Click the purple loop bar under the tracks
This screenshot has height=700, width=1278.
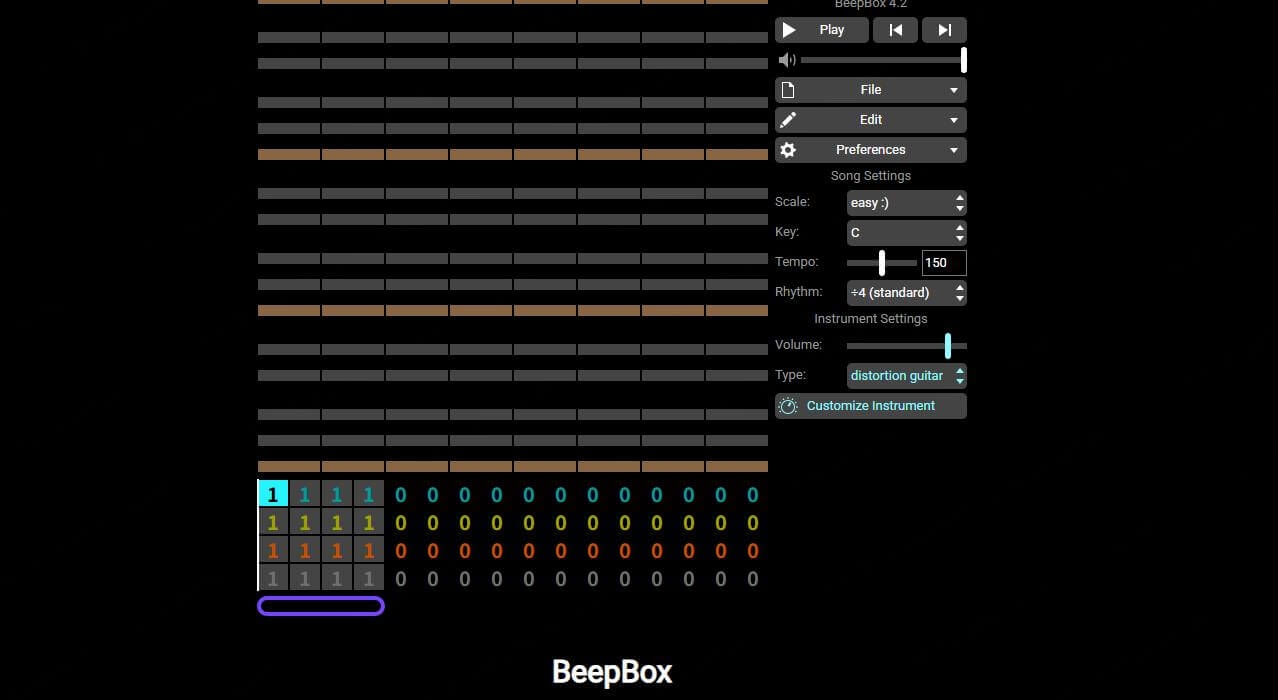321,606
